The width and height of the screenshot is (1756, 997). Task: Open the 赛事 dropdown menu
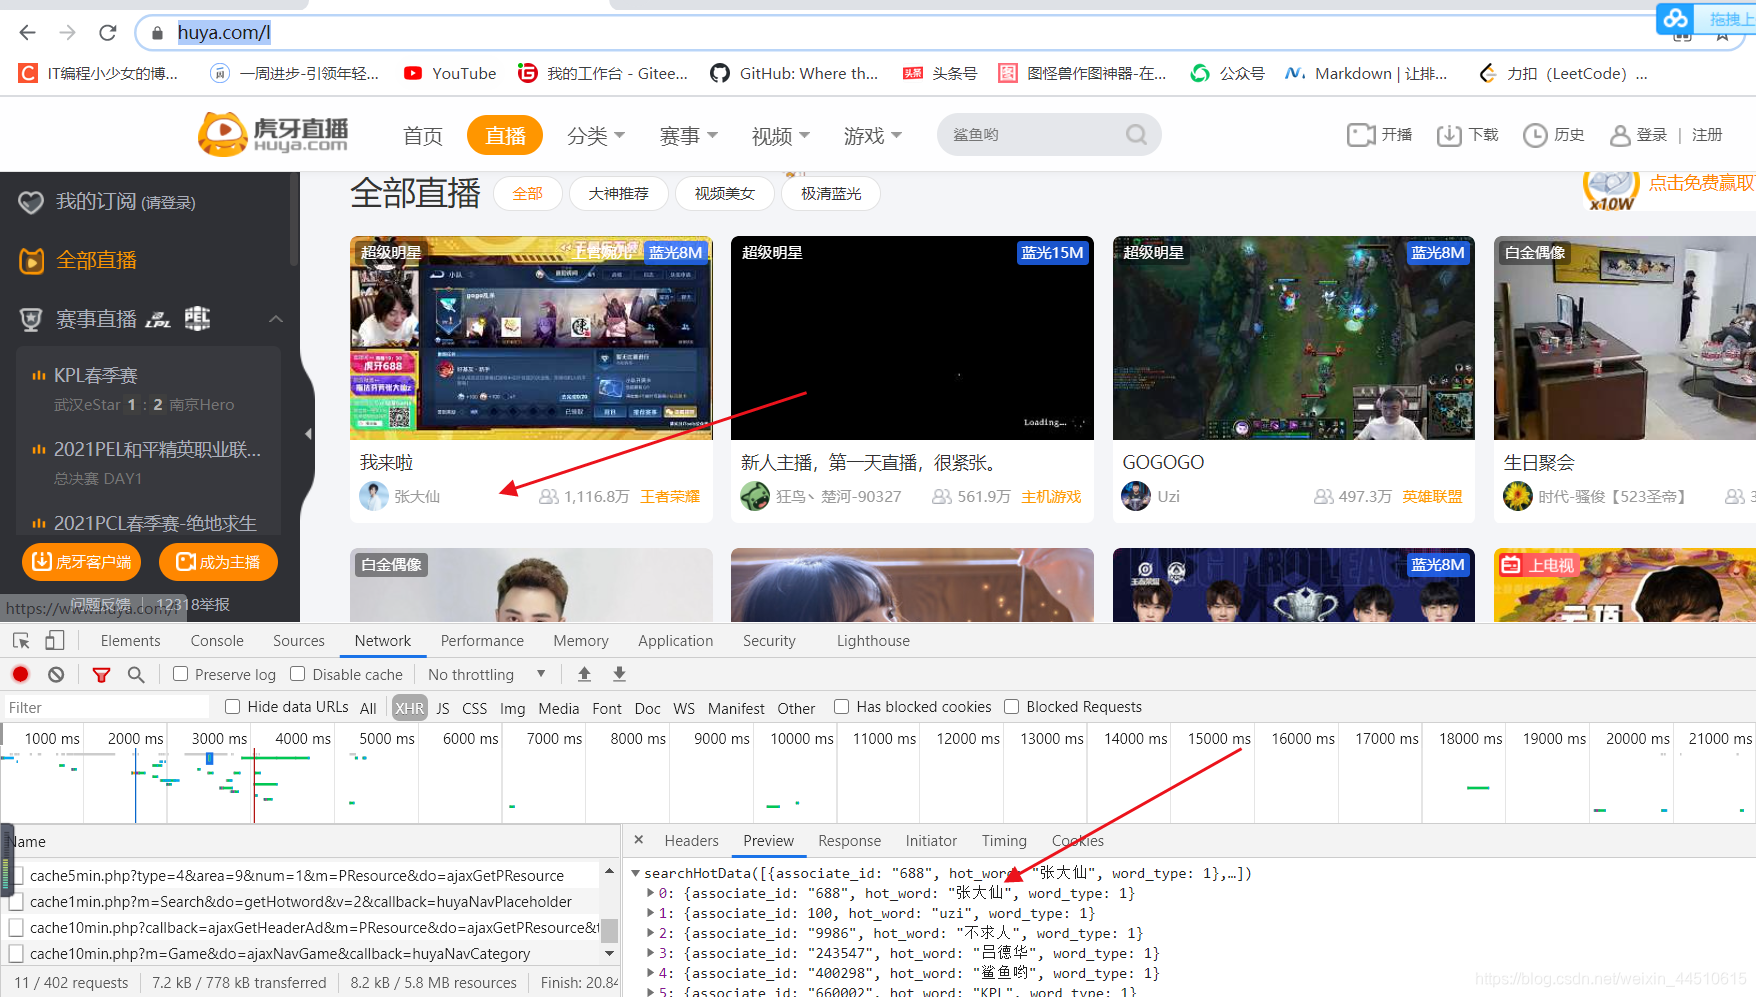coord(688,135)
